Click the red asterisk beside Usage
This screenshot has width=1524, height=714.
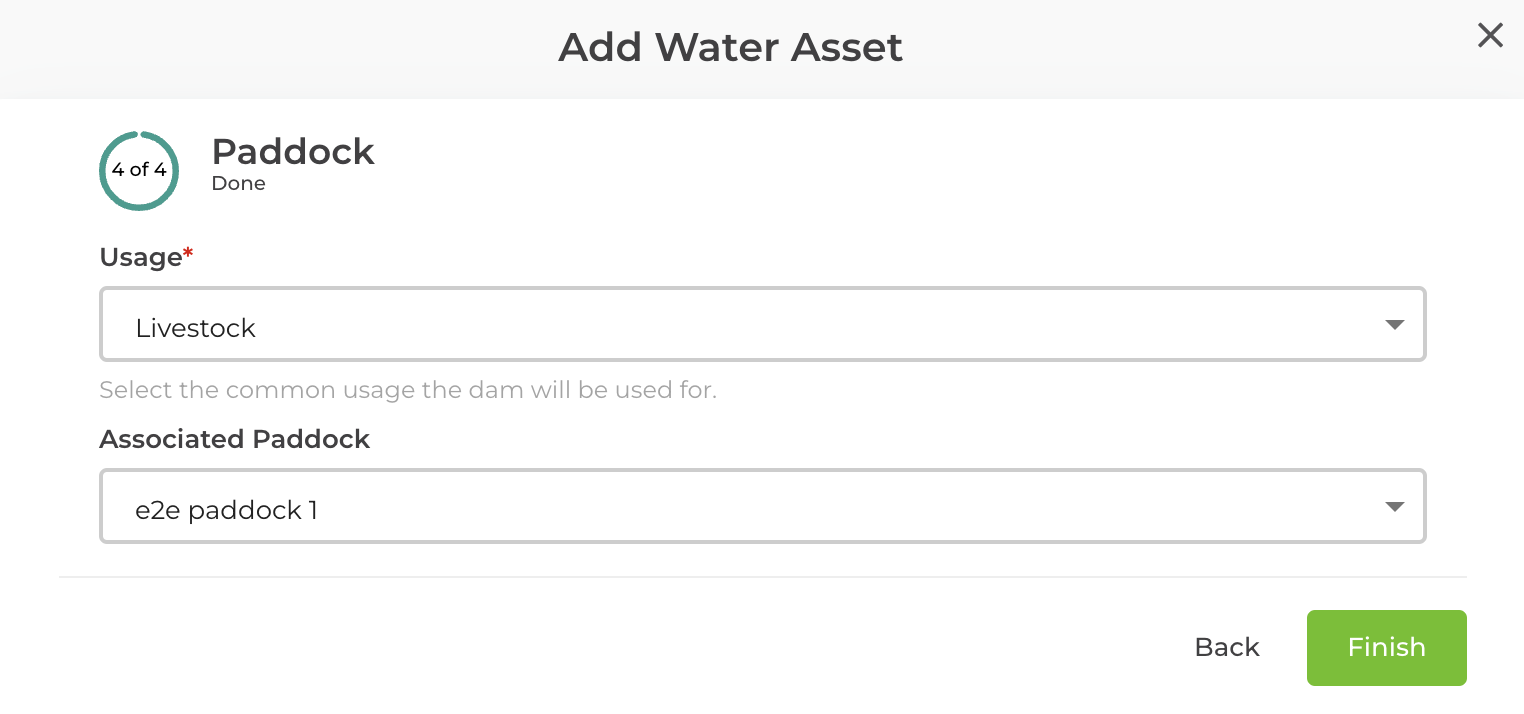pyautogui.click(x=189, y=250)
